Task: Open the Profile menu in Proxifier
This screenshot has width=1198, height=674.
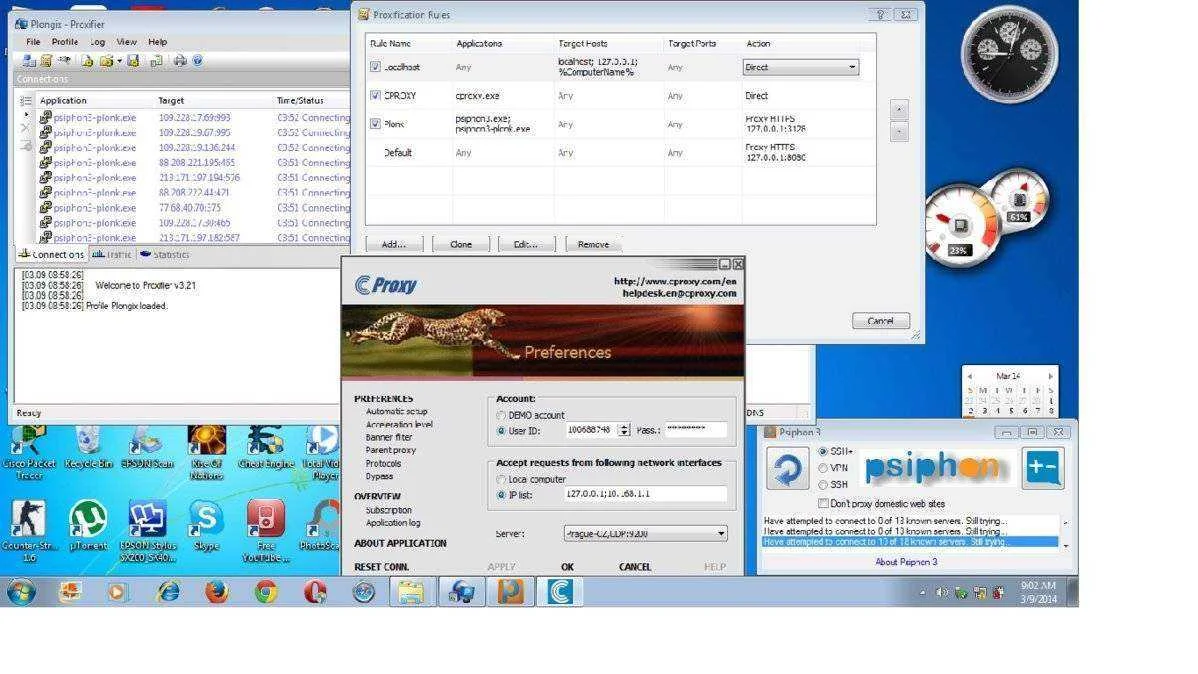Action: (x=65, y=42)
